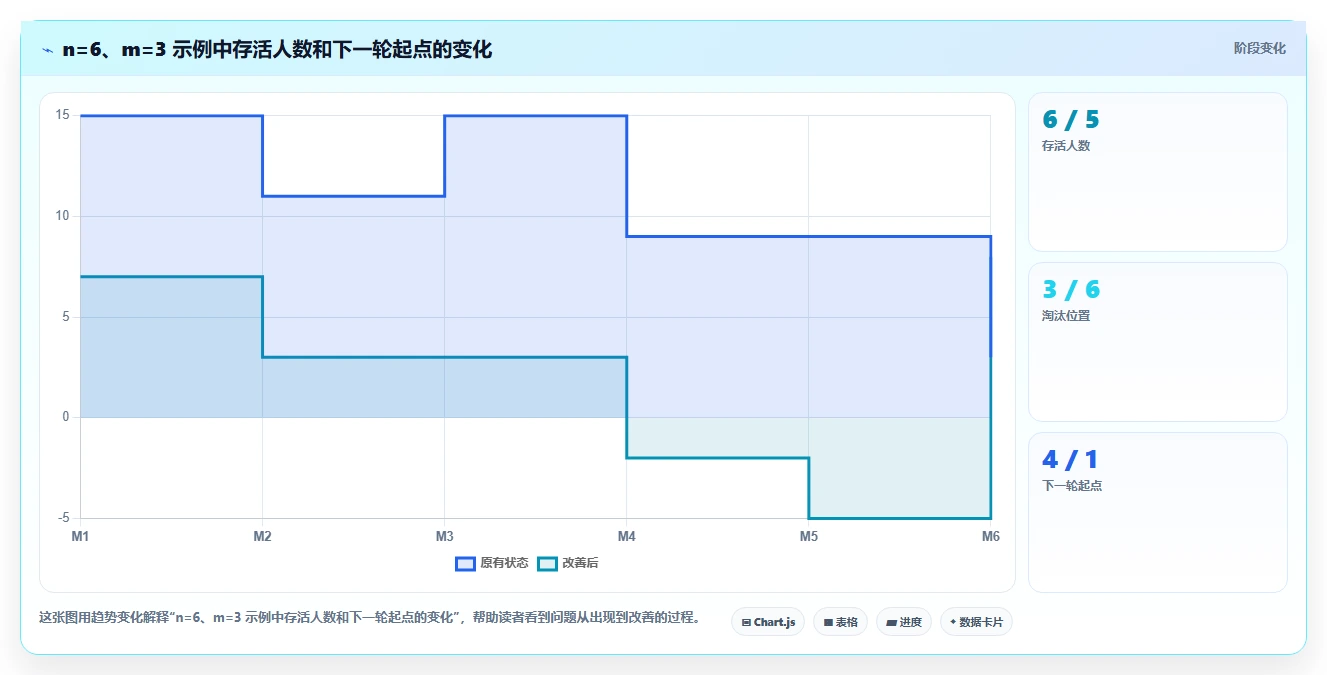Screen dimensions: 1327x675
Task: Click the y-axis value -5
Action: [63, 518]
